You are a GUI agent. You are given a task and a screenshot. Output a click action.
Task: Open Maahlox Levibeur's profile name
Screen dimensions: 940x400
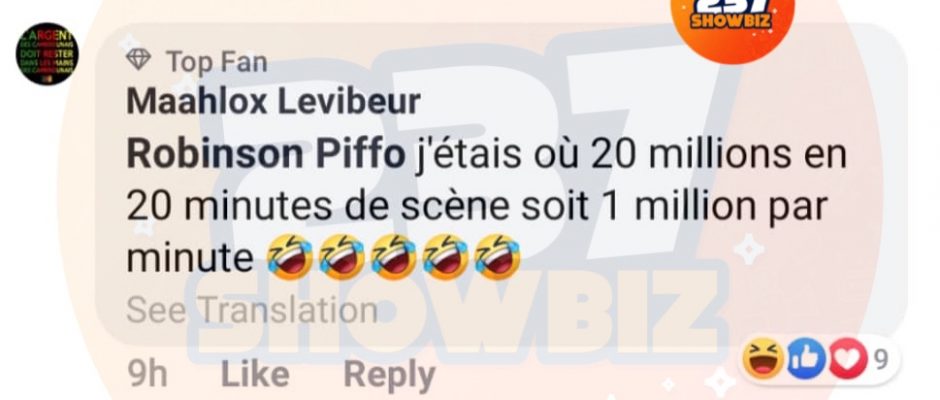click(273, 101)
